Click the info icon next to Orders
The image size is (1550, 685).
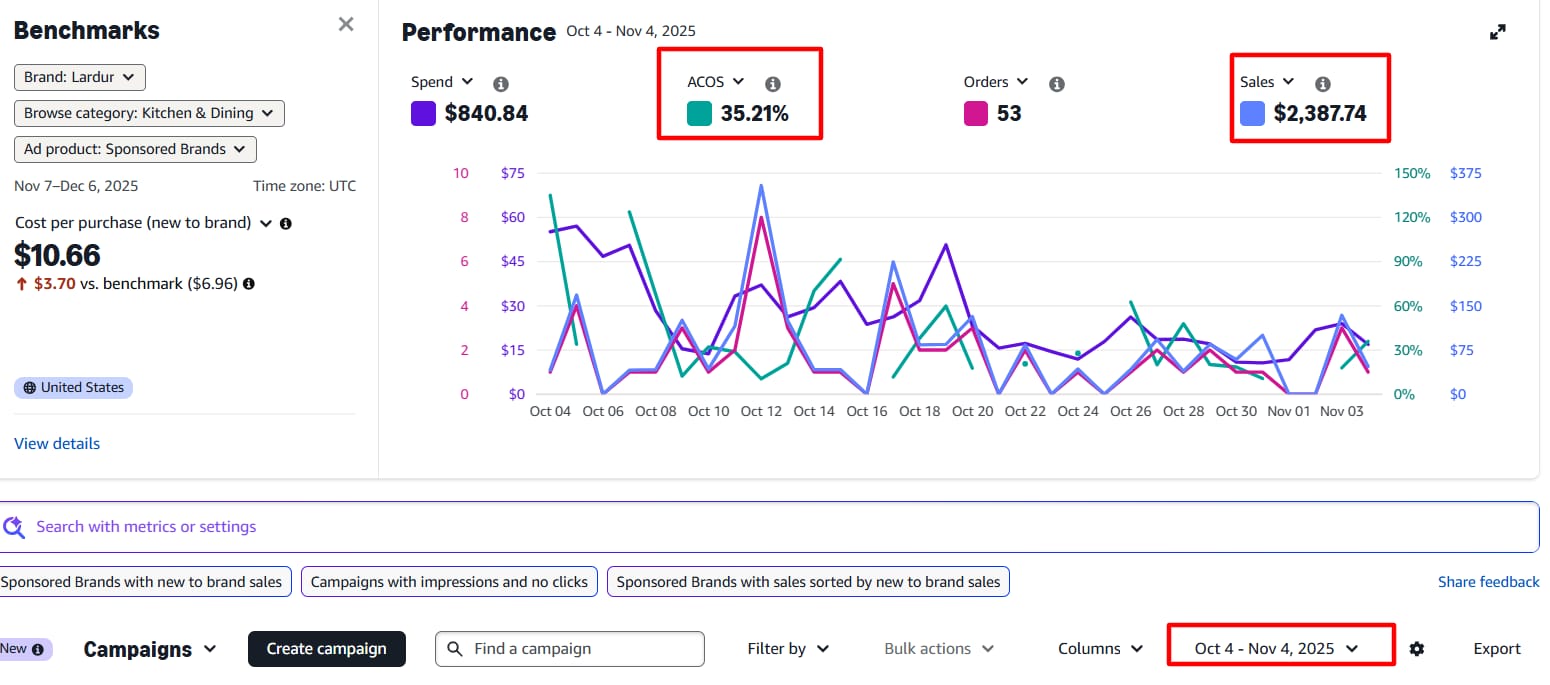coord(1057,84)
